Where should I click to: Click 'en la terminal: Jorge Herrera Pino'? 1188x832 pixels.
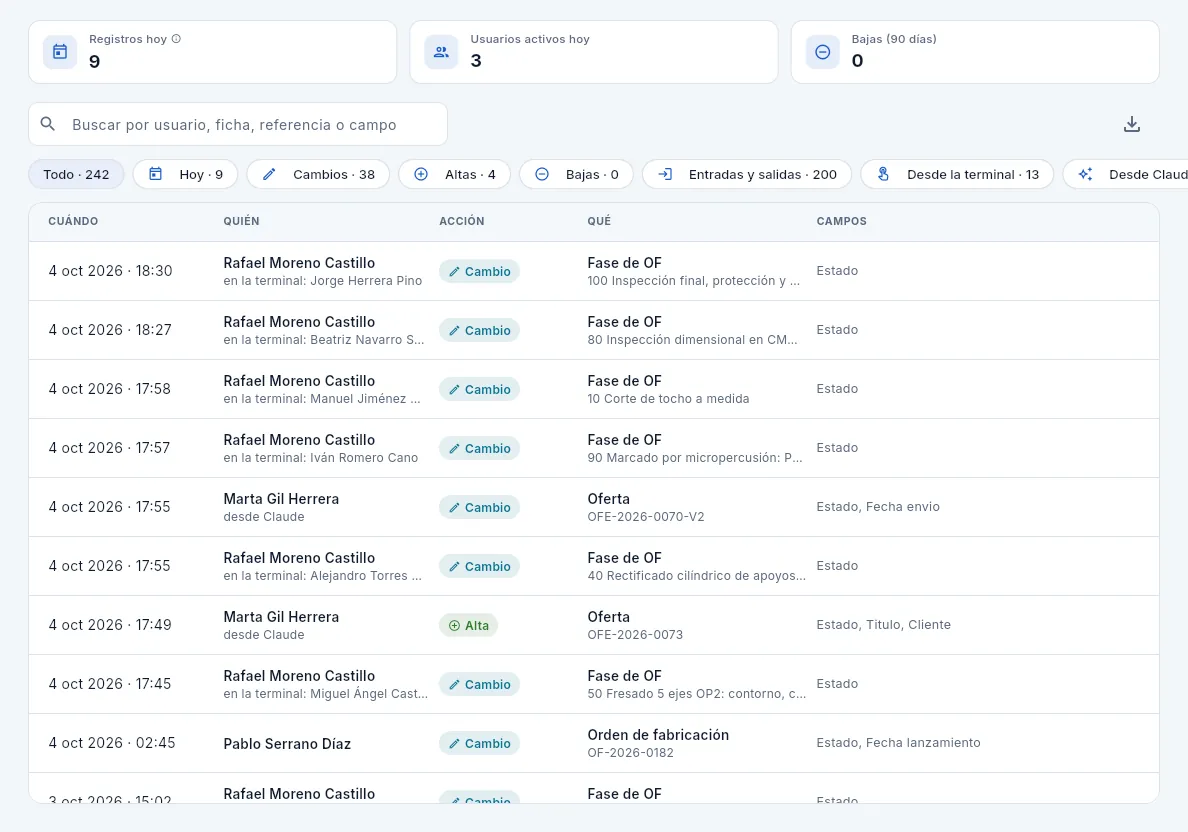[x=323, y=280]
